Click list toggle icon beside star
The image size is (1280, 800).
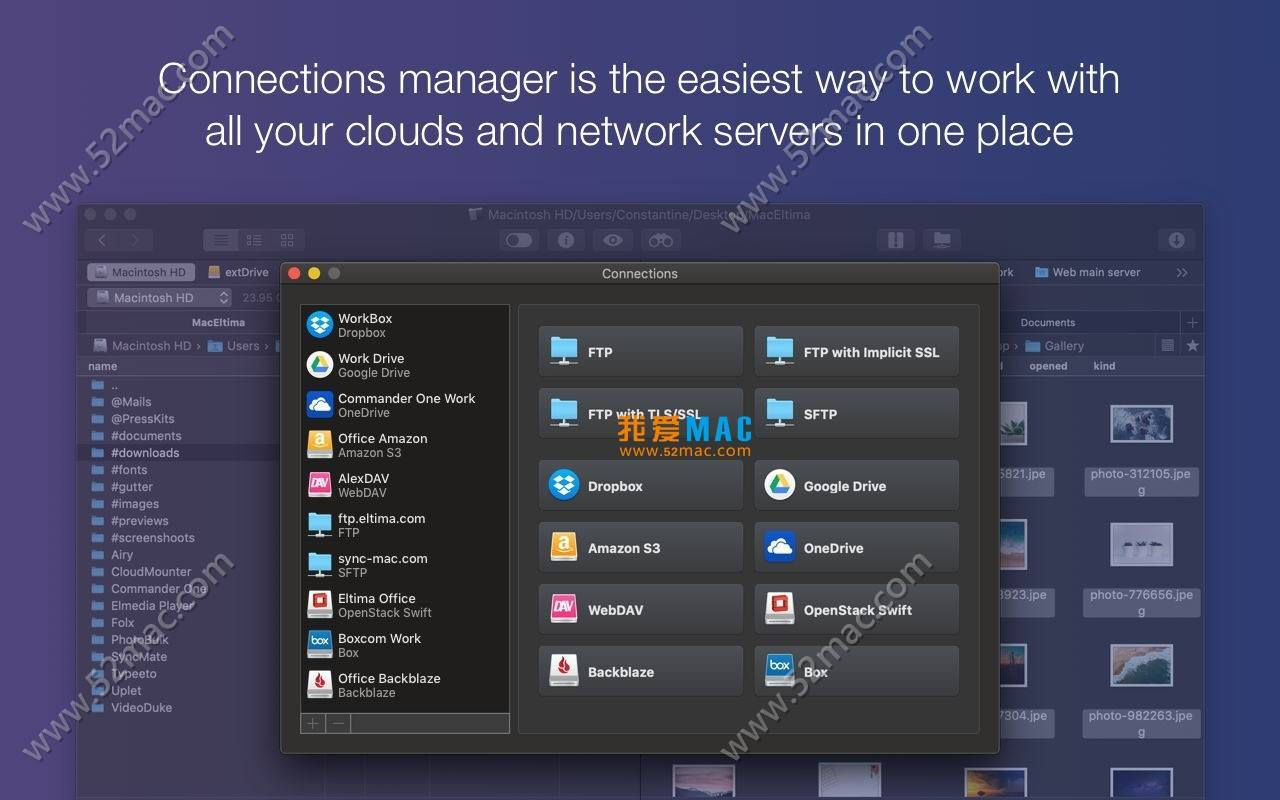tap(1167, 346)
